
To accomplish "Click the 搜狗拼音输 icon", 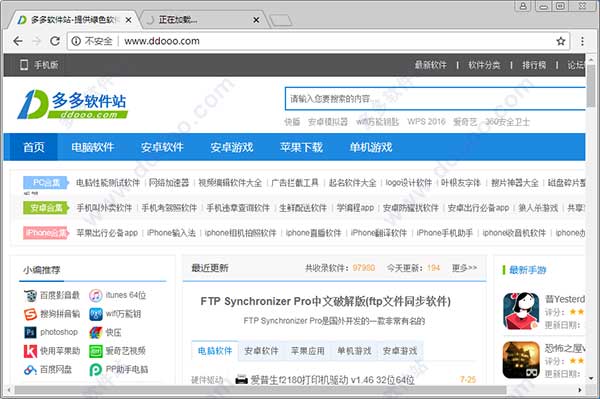I will coord(30,314).
